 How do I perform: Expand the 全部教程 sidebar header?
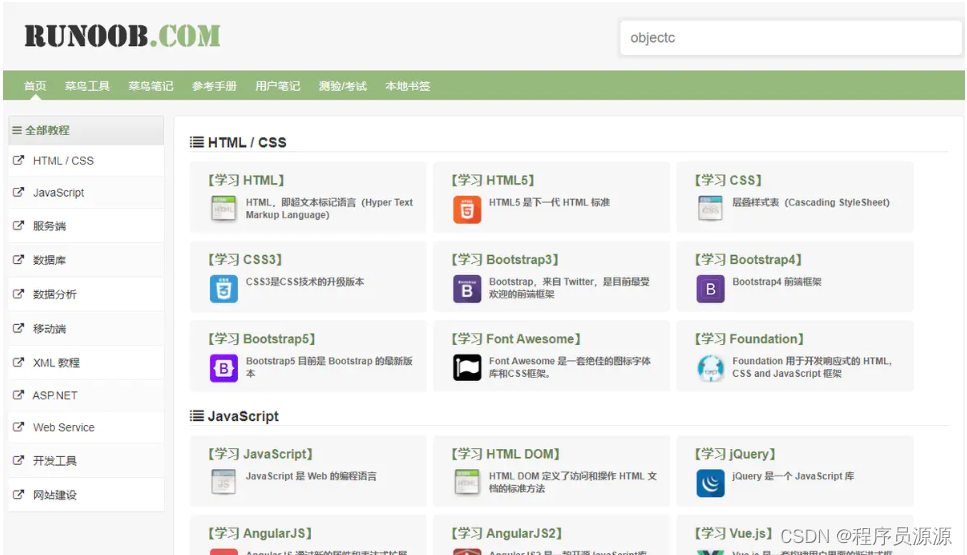coord(47,130)
